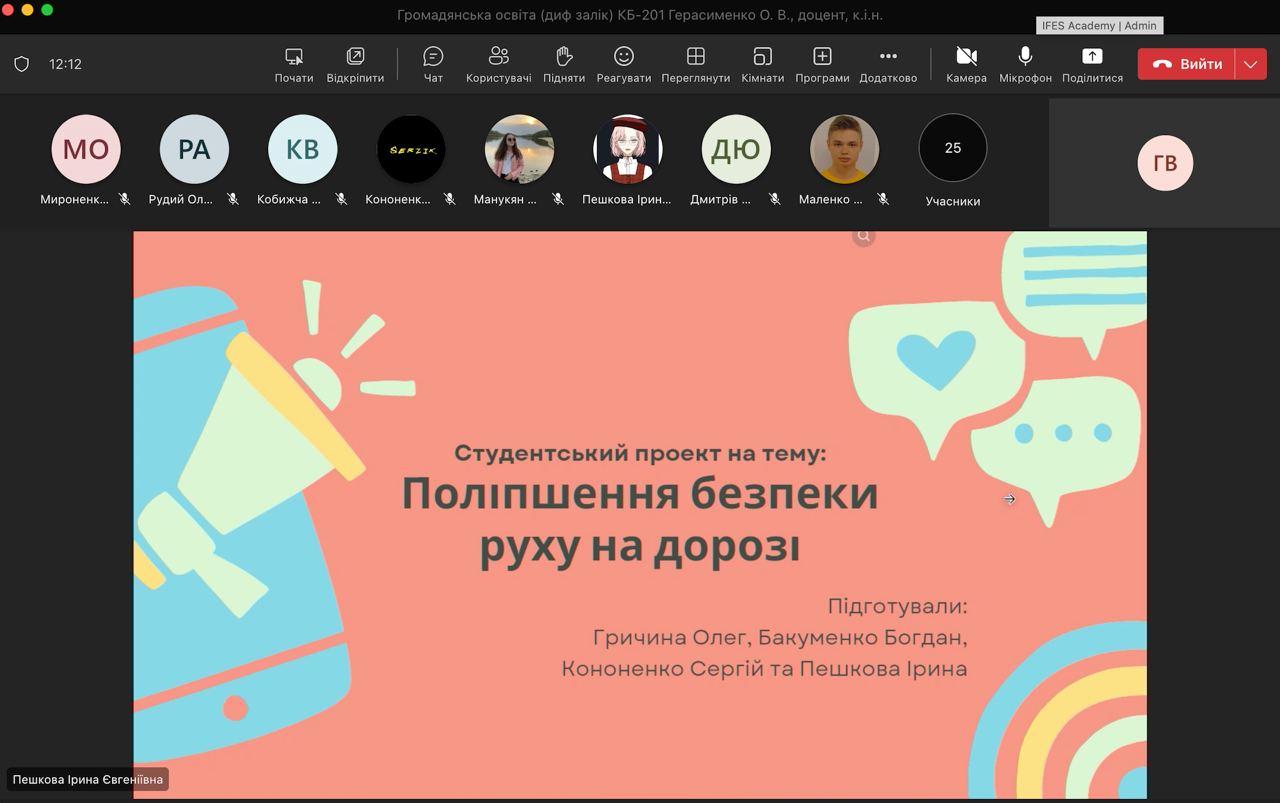Viewport: 1280px width, 803px height.
Task: Select Манукян participant thumbnail
Action: [x=519, y=149]
